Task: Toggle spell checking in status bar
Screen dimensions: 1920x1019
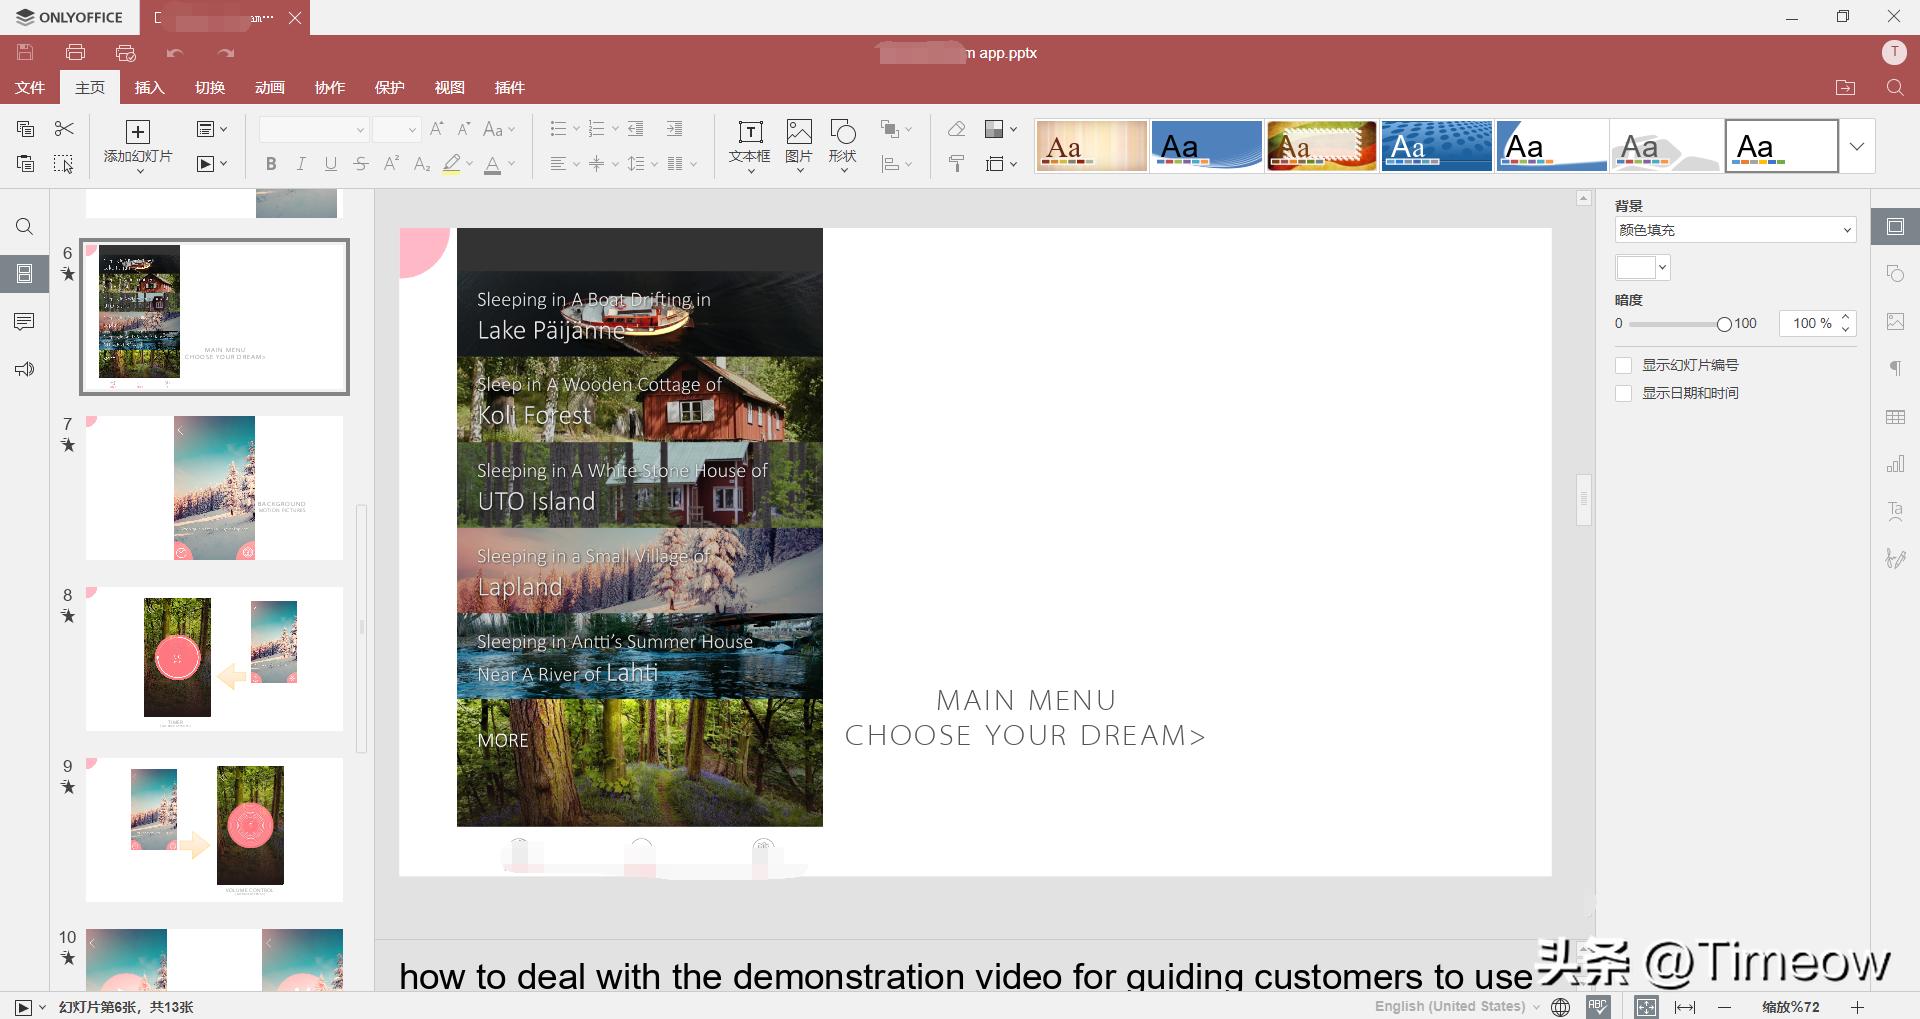Action: (x=1598, y=1007)
